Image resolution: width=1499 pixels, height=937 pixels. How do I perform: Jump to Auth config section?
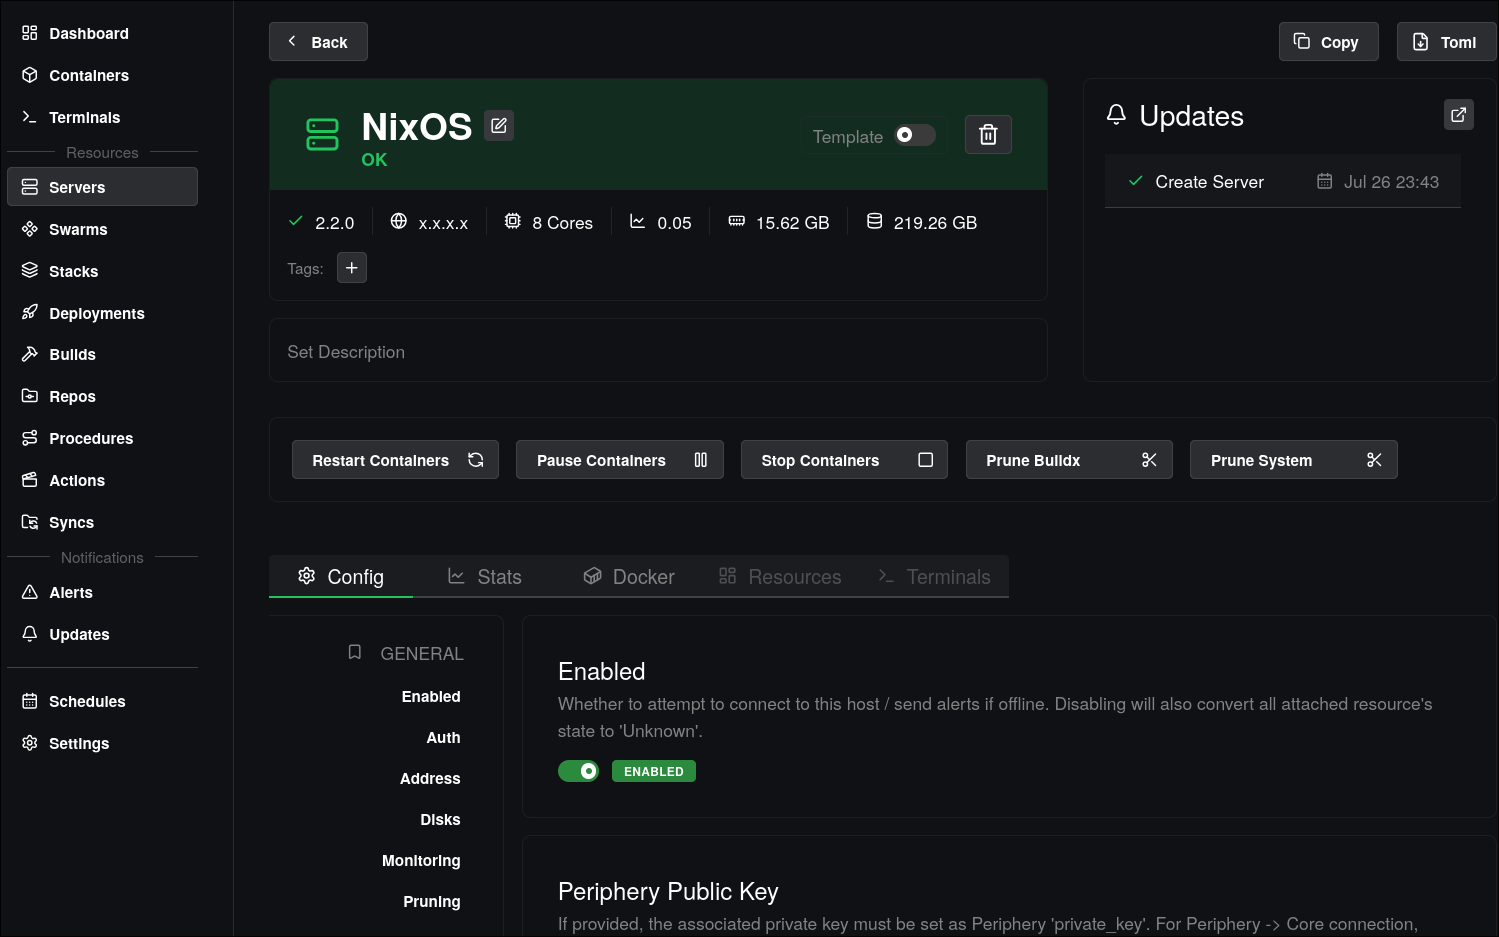click(443, 737)
